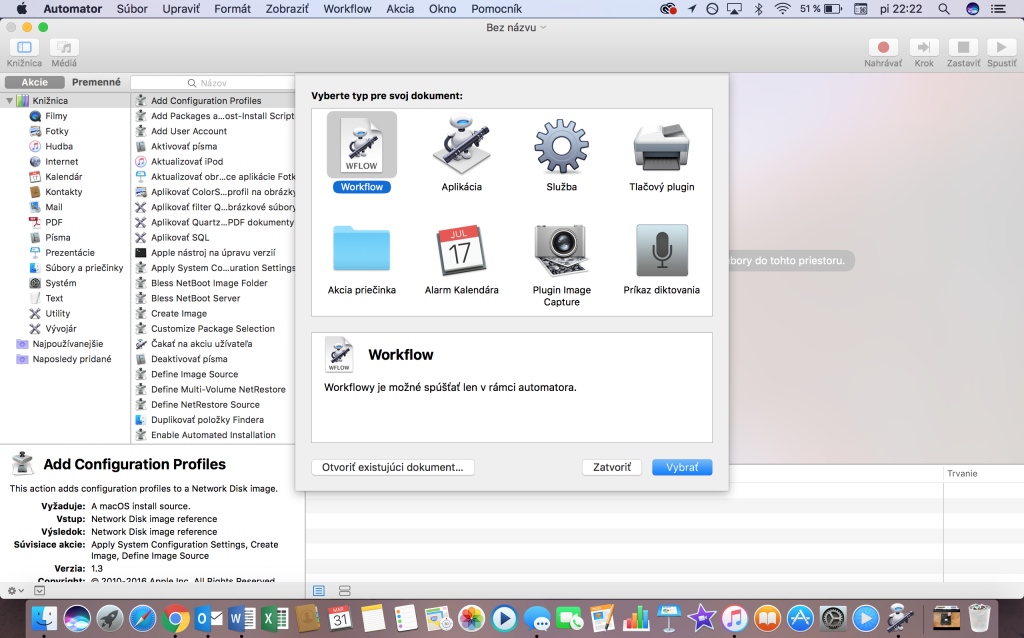Image resolution: width=1024 pixels, height=638 pixels.
Task: Open the Akcia menu
Action: [x=400, y=9]
